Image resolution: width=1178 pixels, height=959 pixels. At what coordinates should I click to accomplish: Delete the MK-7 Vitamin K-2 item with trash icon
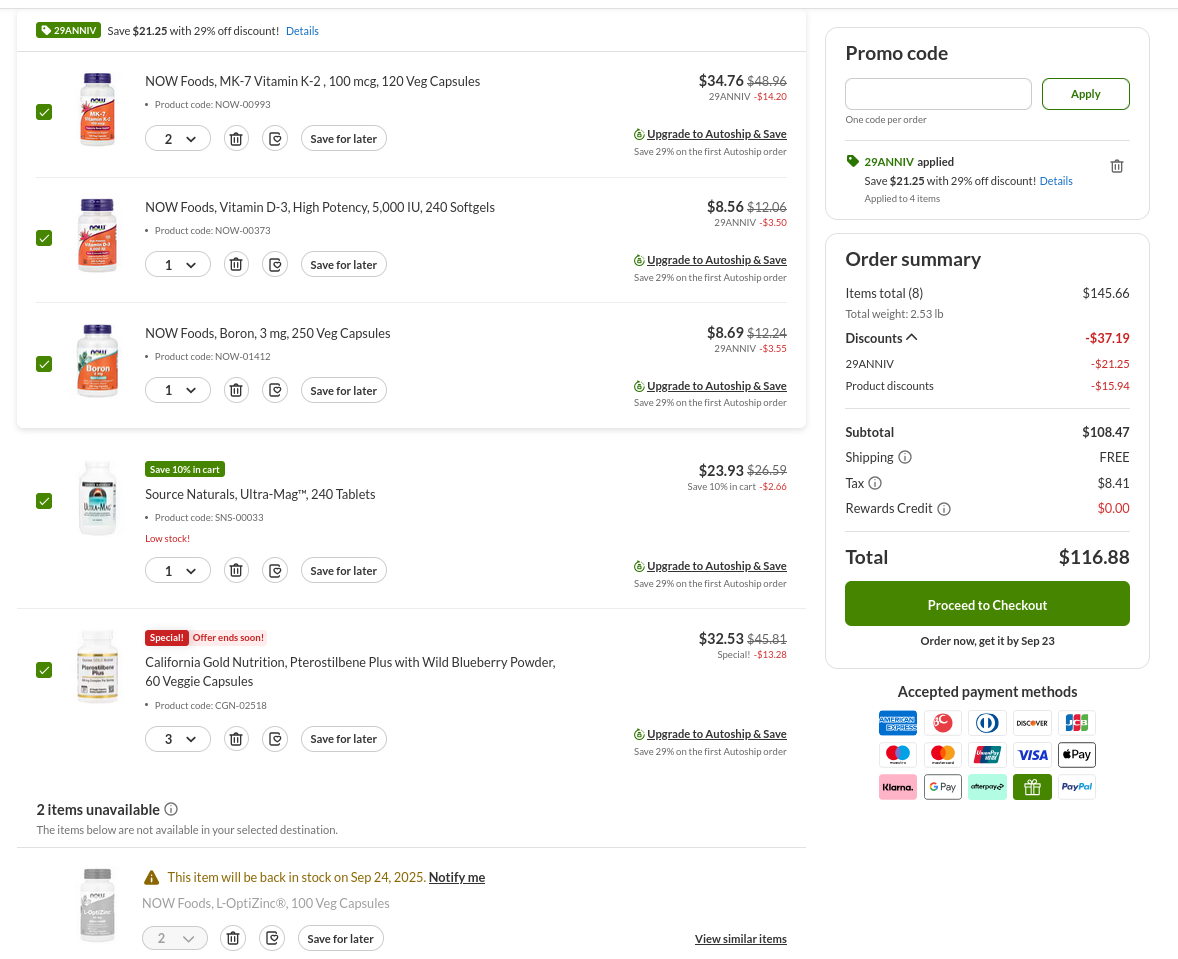(236, 139)
